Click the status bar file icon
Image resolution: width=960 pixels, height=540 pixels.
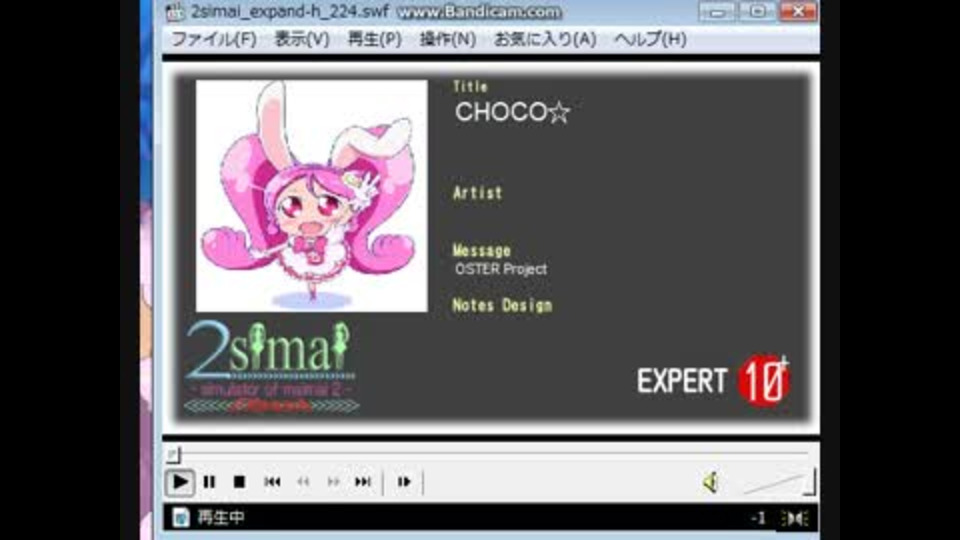[x=181, y=518]
